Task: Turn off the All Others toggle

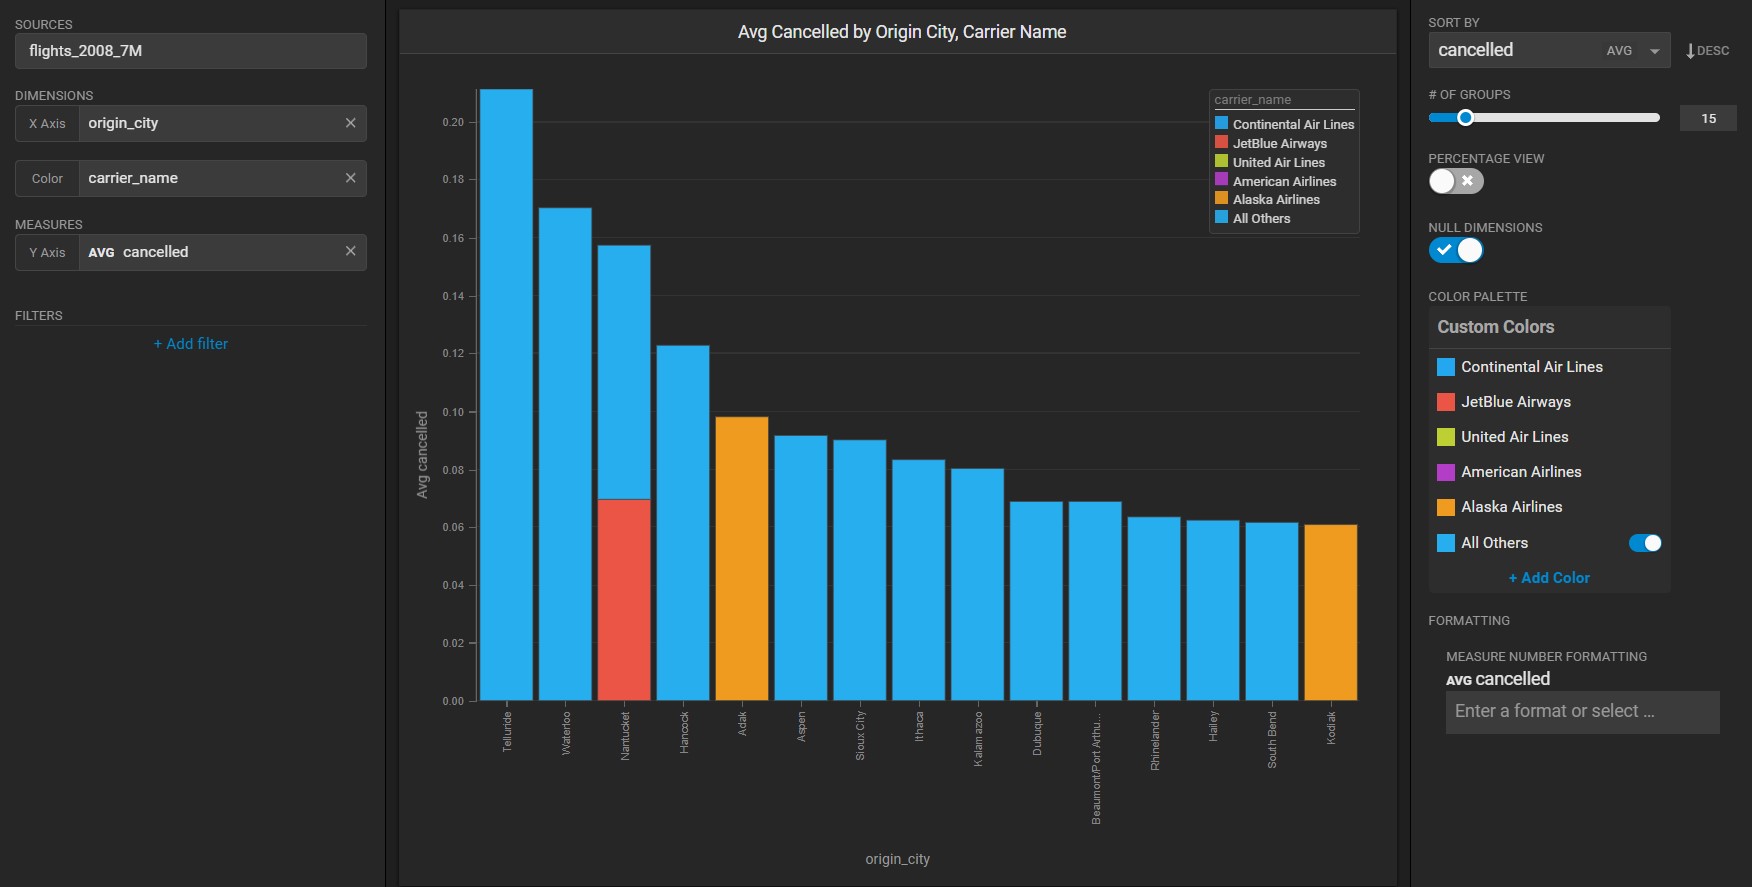Action: 1644,543
